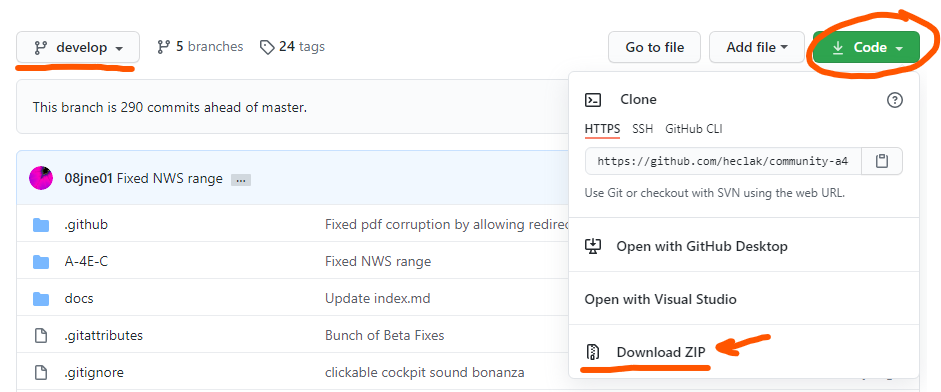Open the A-4E-C folder

tap(86, 261)
